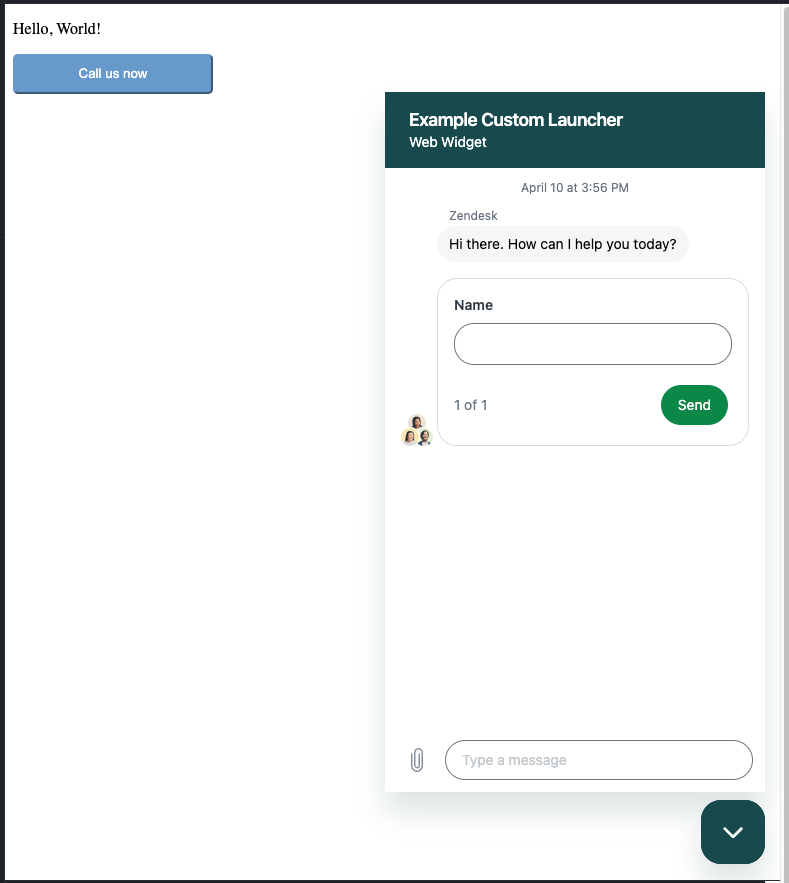Click the Call us now button

click(113, 74)
